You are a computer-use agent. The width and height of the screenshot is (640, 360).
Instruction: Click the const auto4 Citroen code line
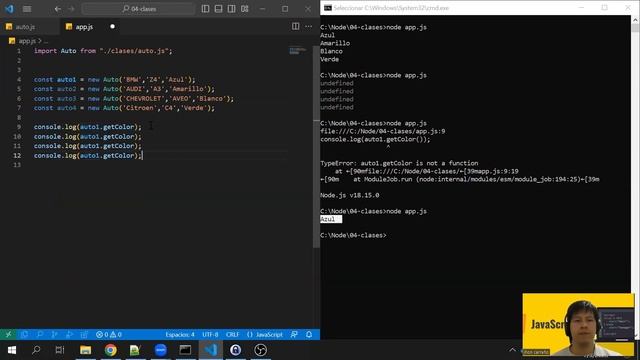coord(124,108)
